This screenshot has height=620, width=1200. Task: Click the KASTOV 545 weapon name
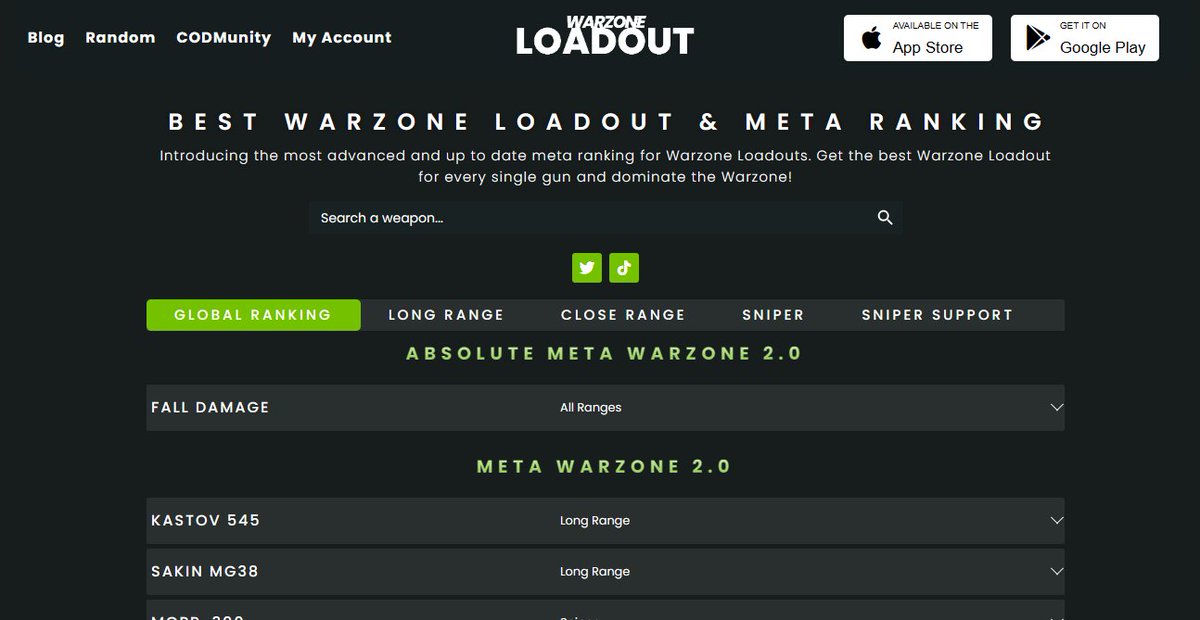tap(205, 521)
